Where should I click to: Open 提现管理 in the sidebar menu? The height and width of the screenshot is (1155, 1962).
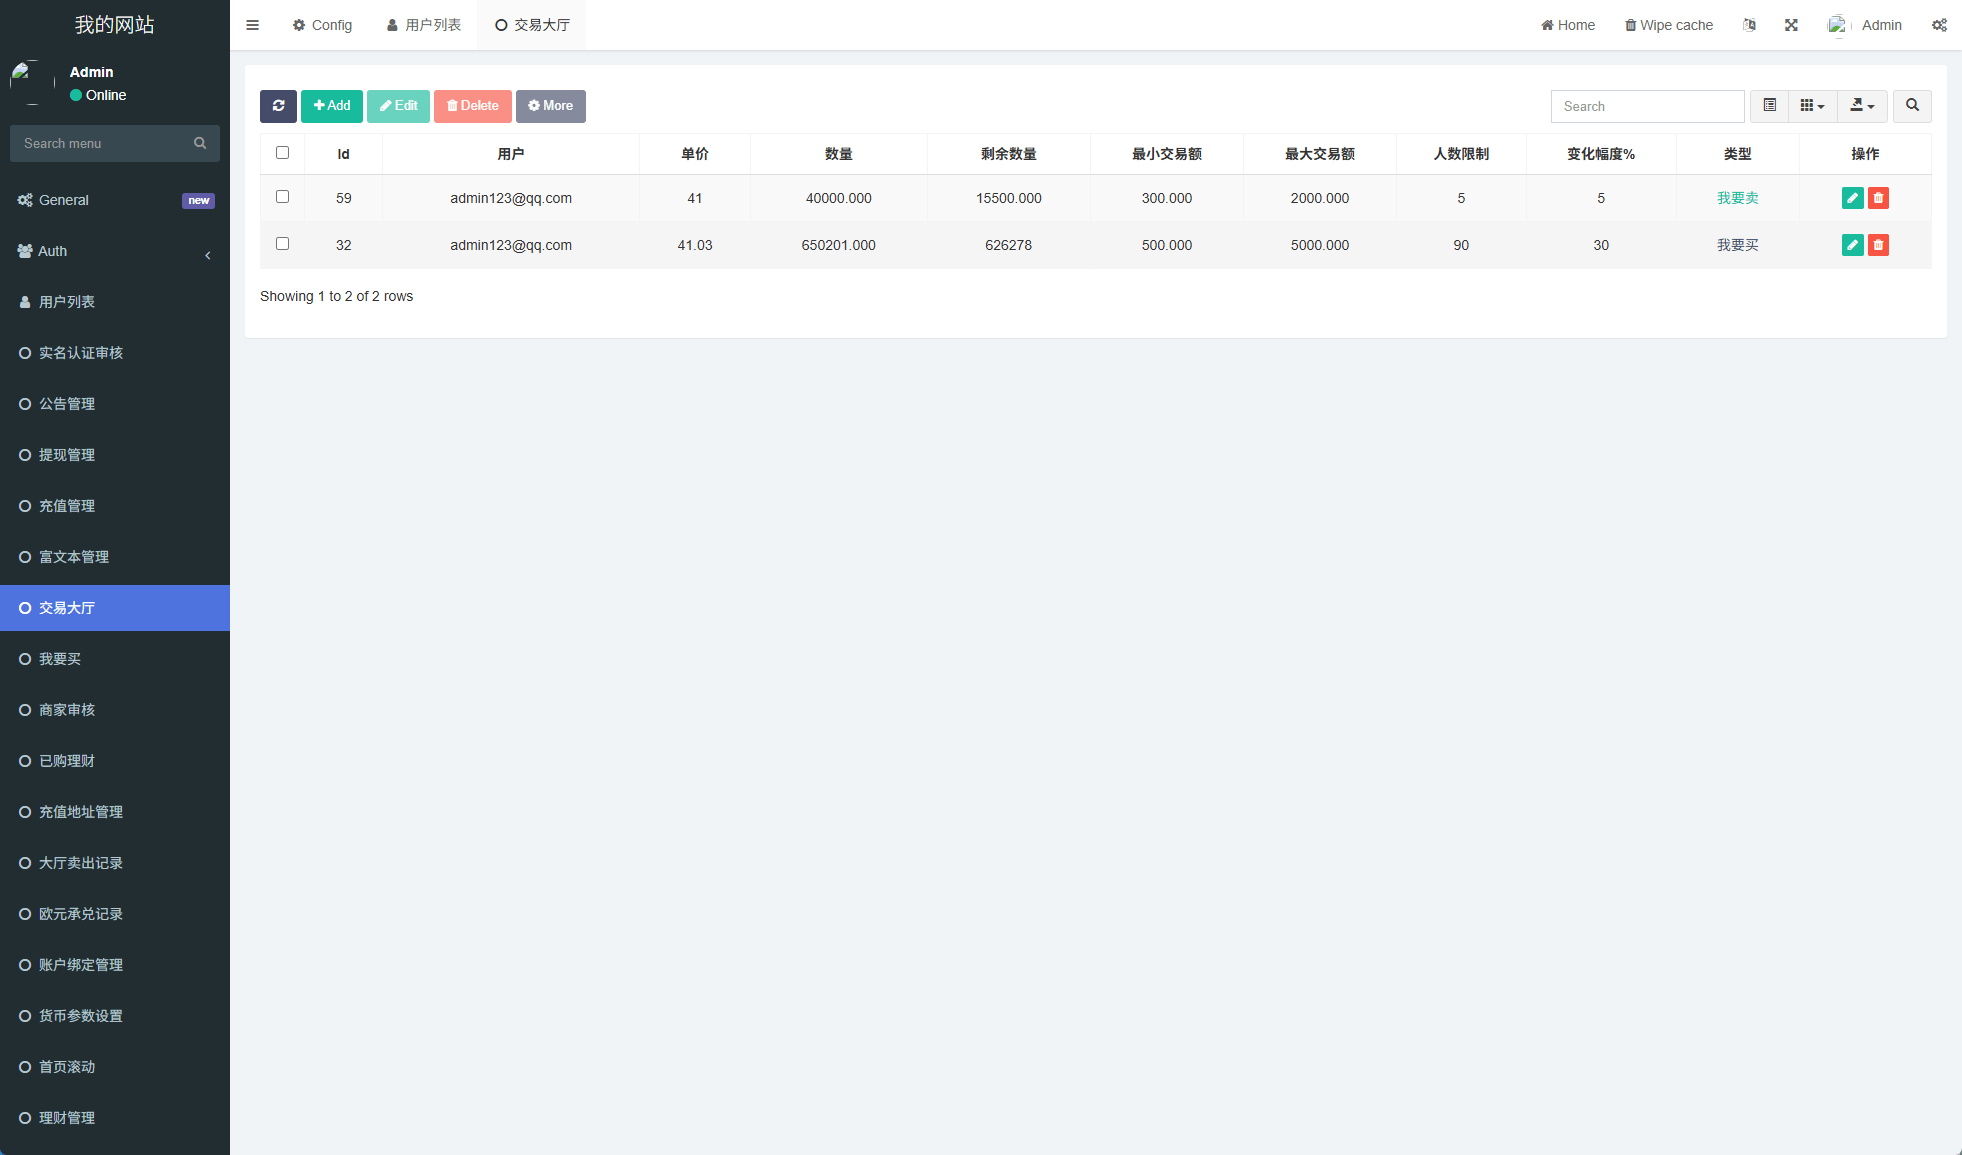(67, 455)
